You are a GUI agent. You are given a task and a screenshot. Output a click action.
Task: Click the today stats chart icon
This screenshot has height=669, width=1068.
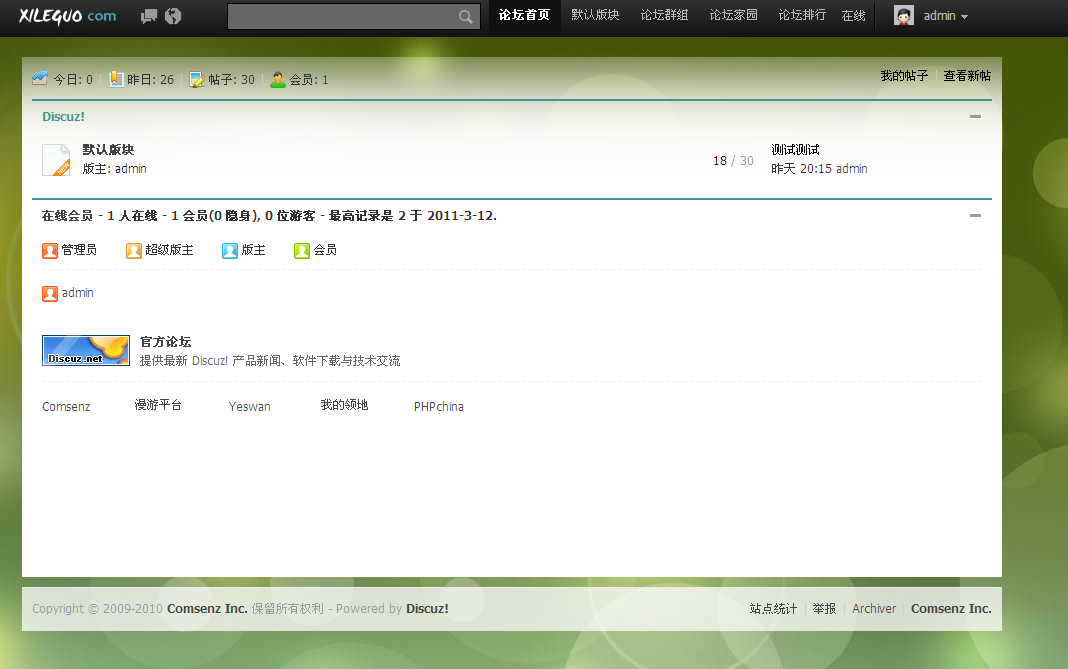(x=40, y=79)
